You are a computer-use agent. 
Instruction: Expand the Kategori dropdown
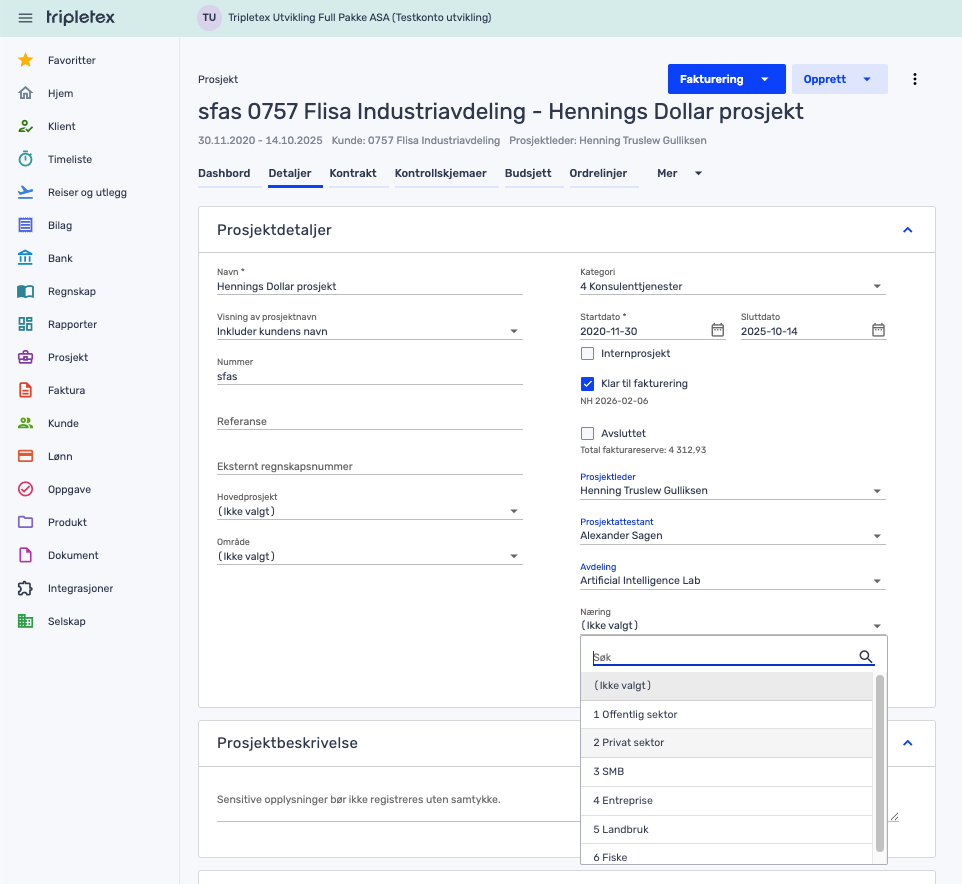[x=877, y=287]
